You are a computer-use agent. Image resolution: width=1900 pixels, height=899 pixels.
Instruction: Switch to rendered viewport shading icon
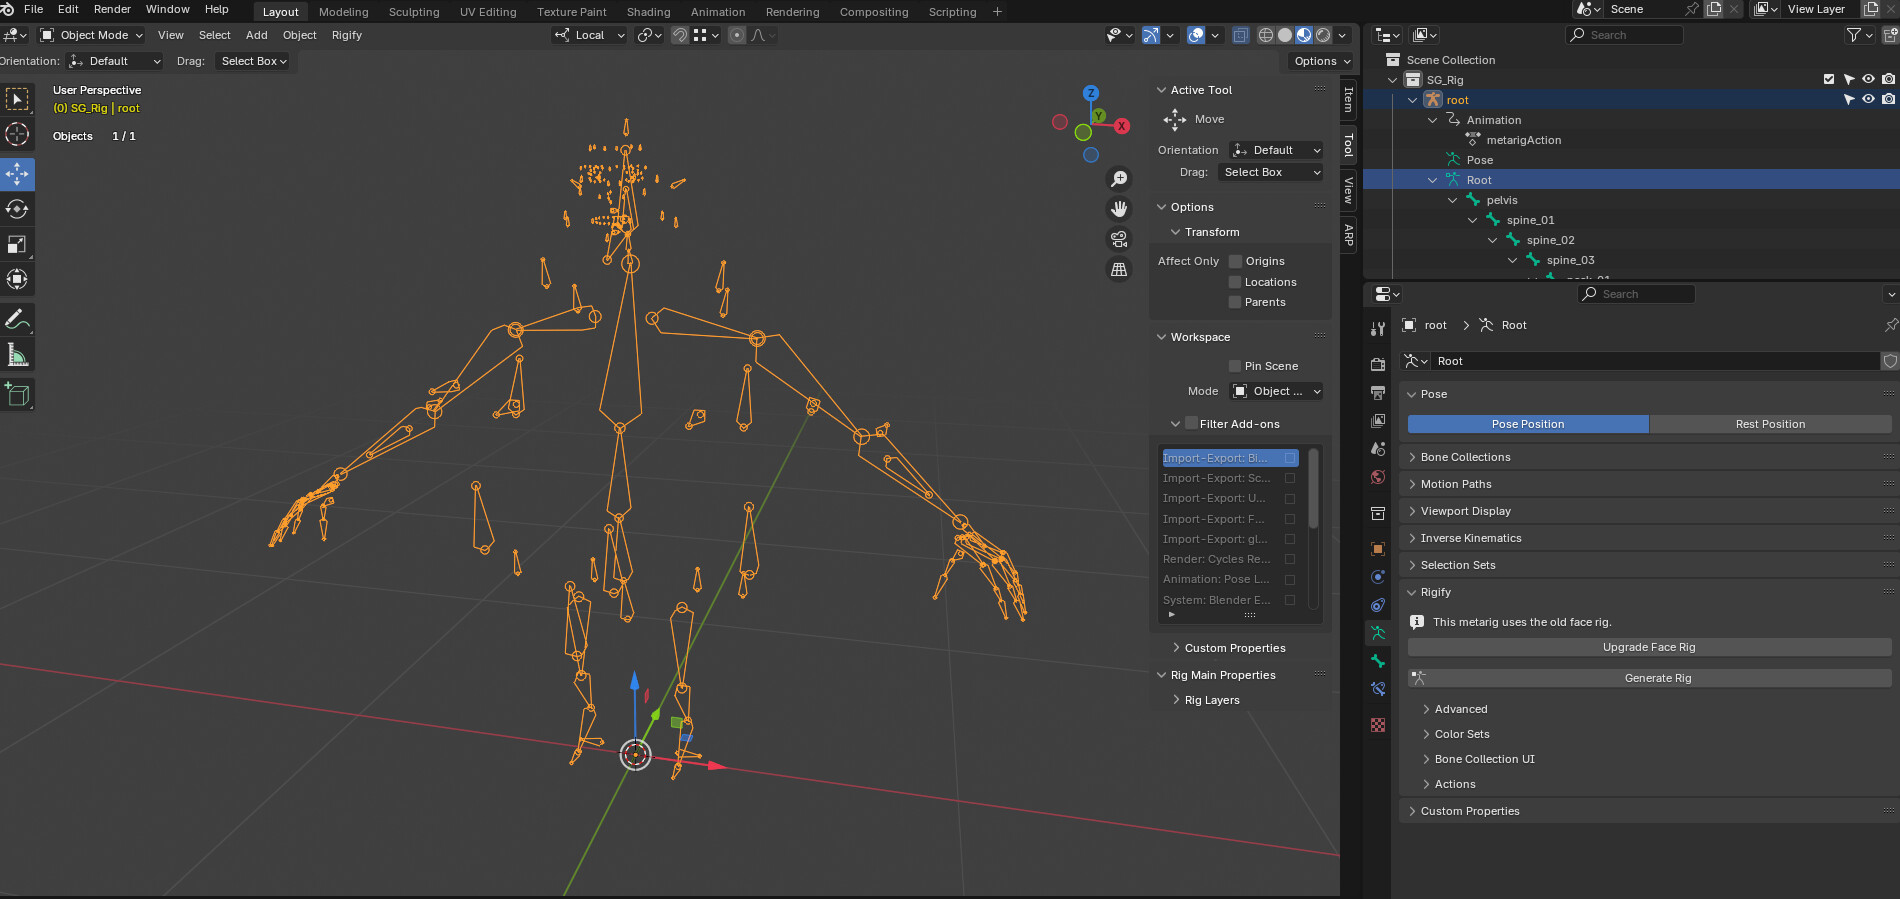(x=1323, y=35)
